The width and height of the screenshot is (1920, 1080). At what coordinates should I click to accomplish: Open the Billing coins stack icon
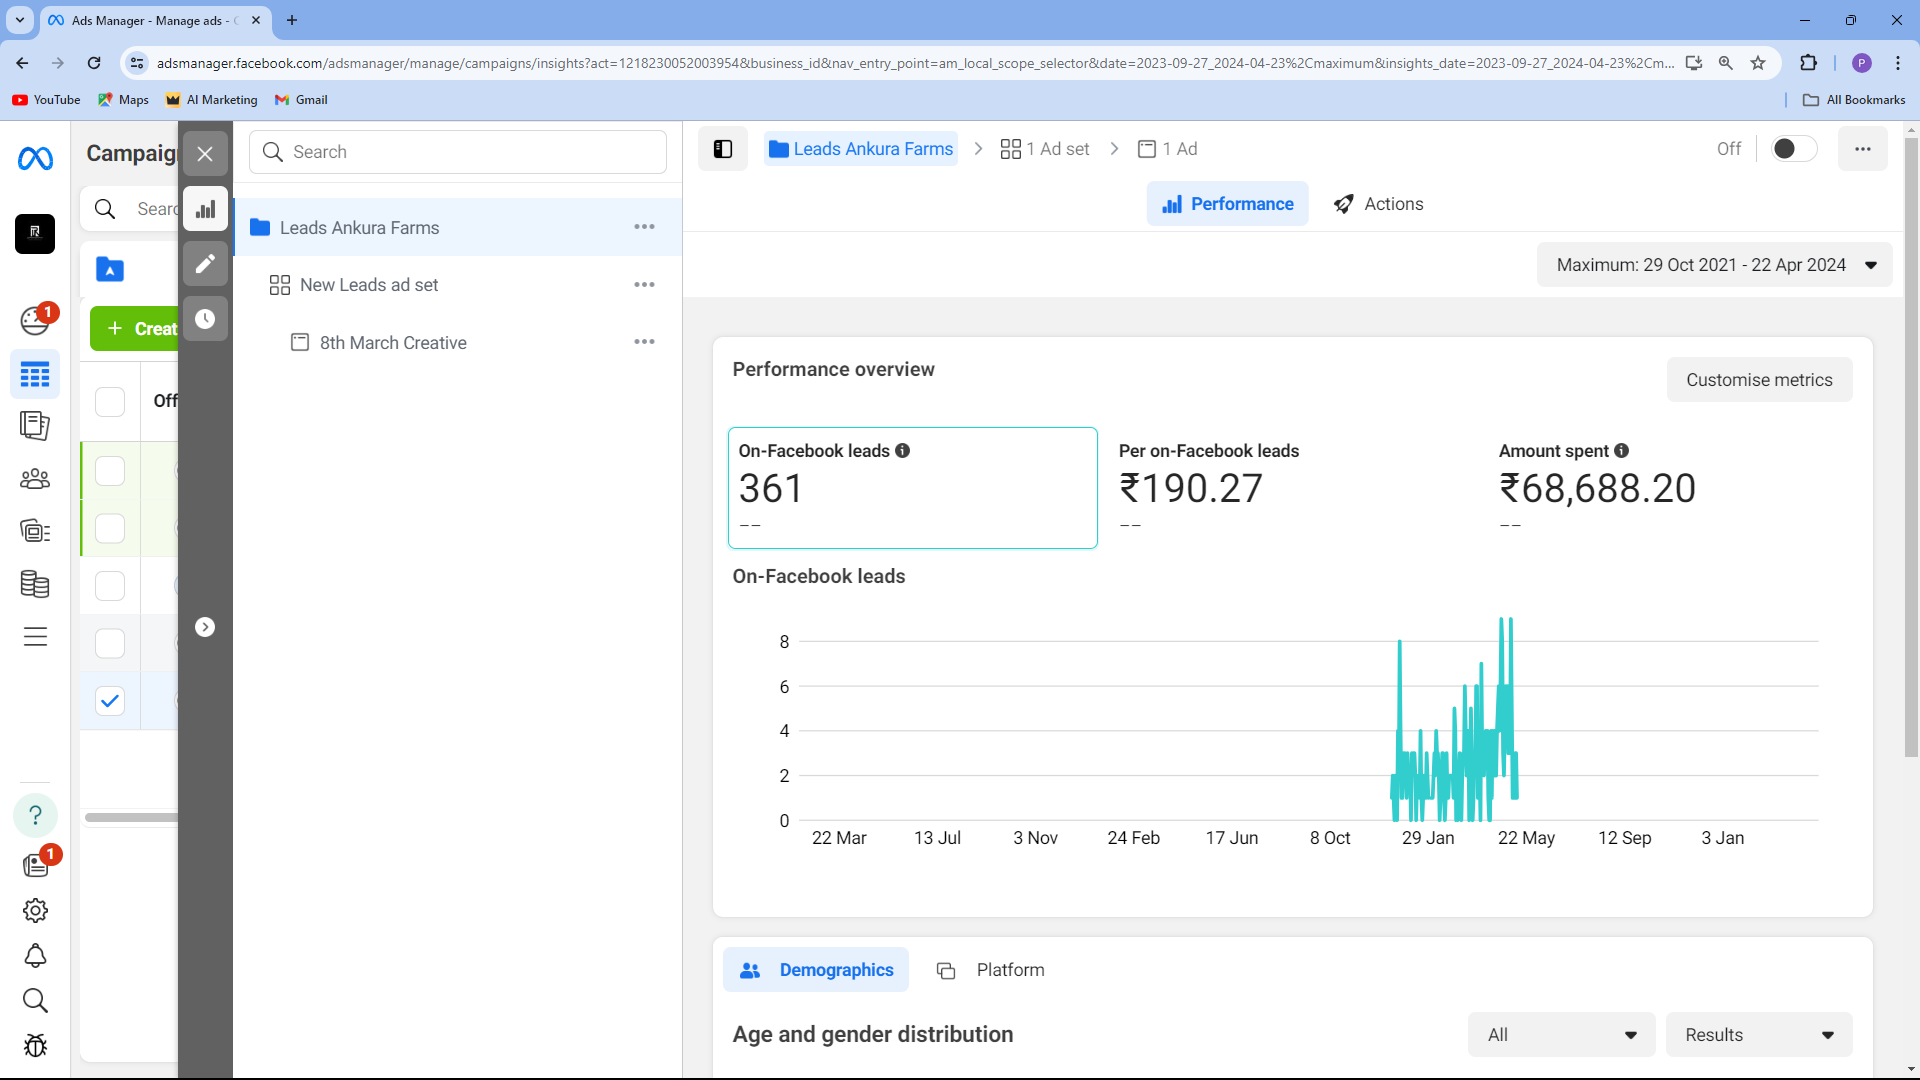tap(35, 584)
